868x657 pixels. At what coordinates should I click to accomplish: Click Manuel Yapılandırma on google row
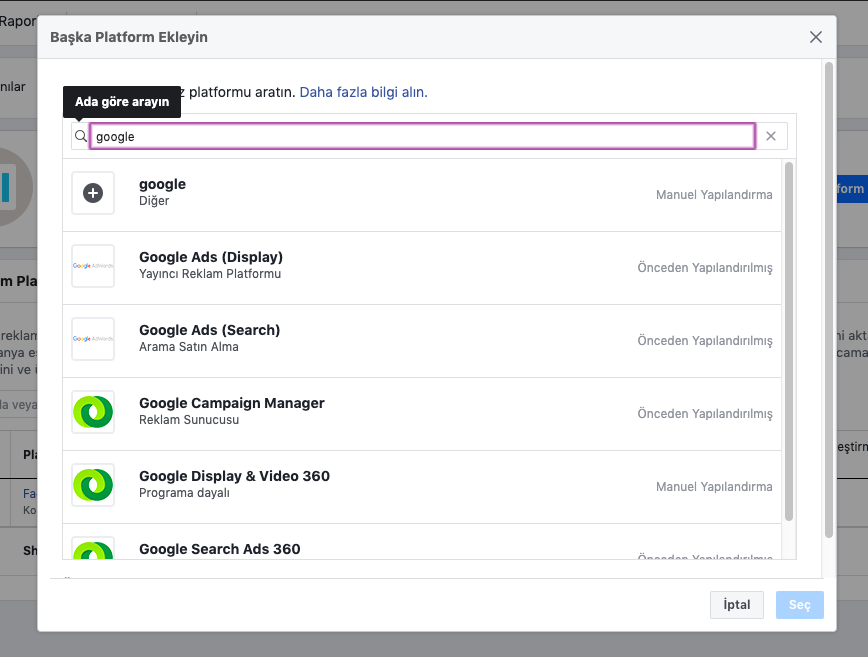(714, 195)
